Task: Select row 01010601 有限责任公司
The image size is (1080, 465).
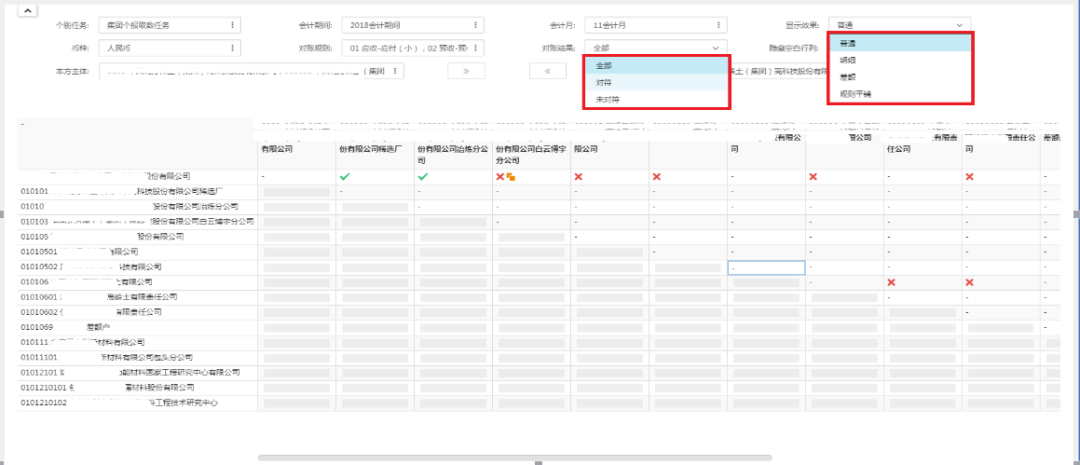Action: click(x=138, y=298)
